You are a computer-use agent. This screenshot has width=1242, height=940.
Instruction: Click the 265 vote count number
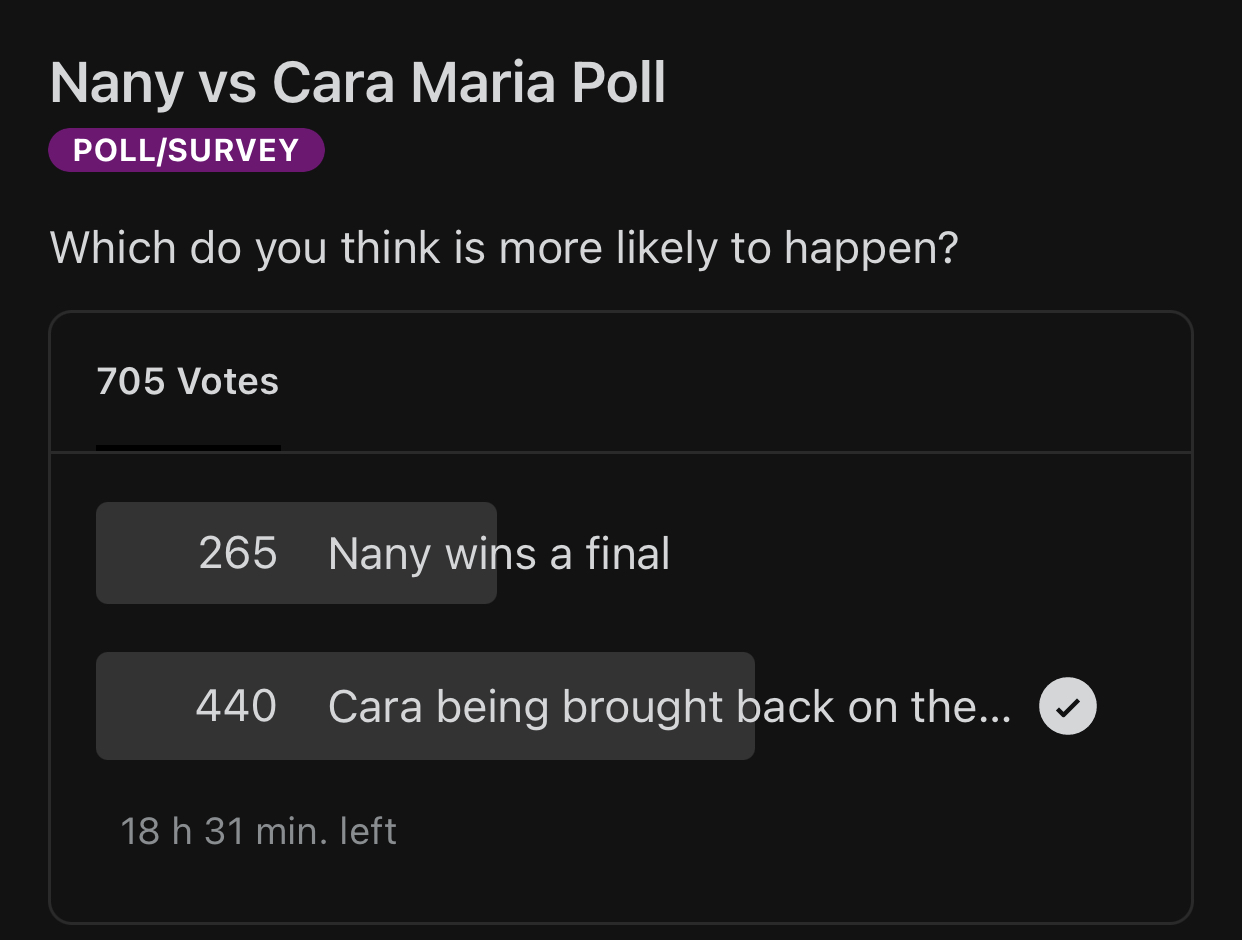[238, 553]
